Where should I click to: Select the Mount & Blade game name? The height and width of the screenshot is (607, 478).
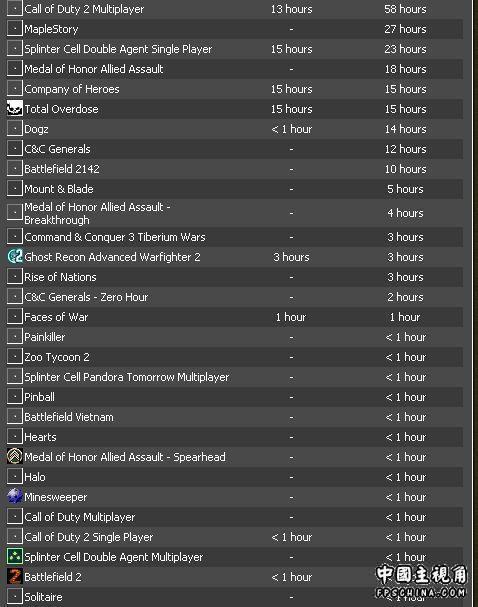(59, 189)
